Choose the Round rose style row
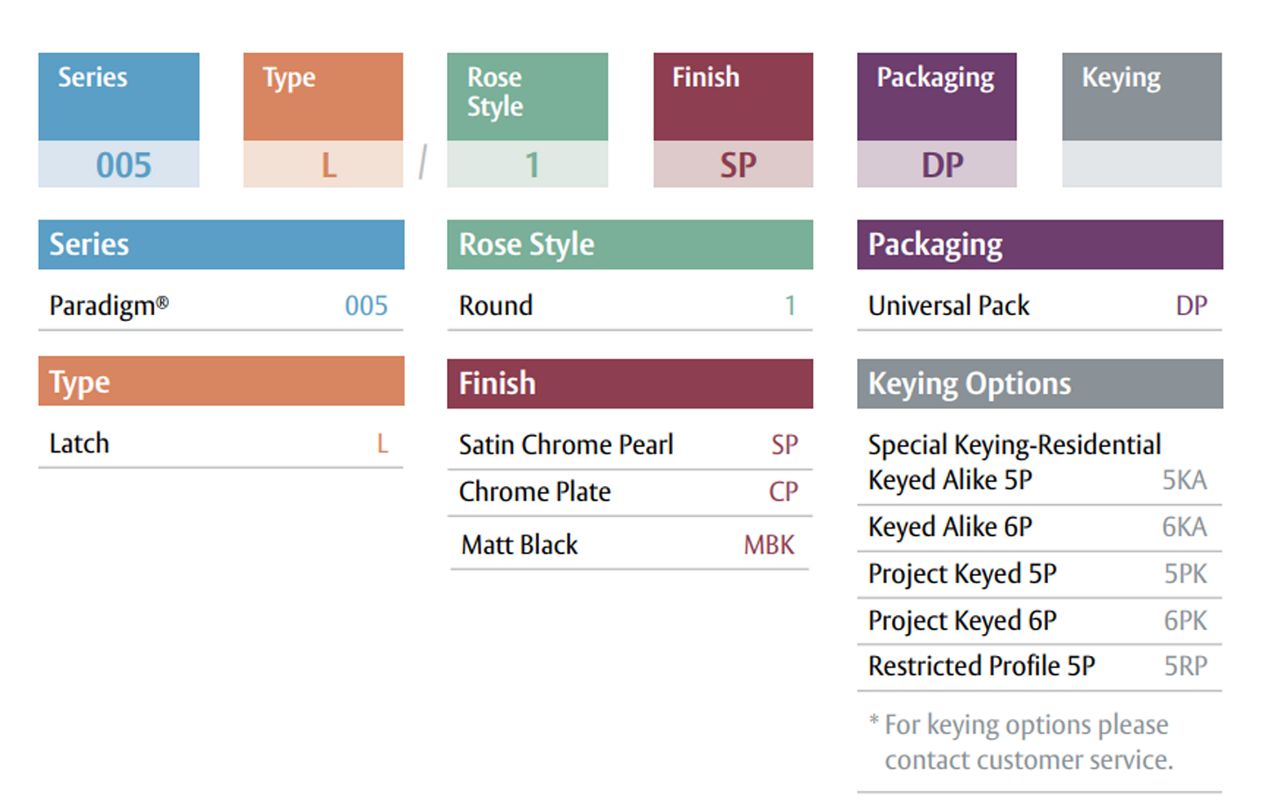 (630, 305)
